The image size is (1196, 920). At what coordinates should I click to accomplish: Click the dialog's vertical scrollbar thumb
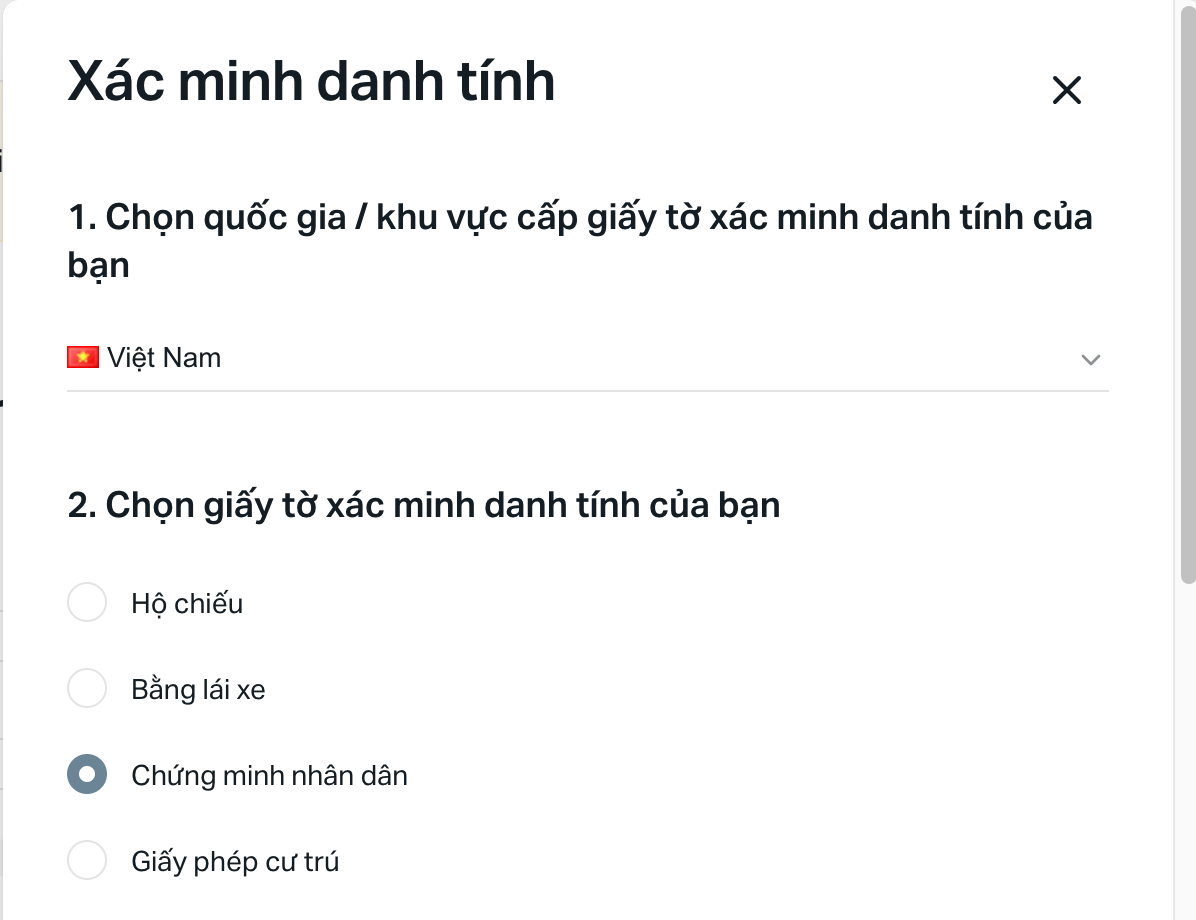(1187, 300)
